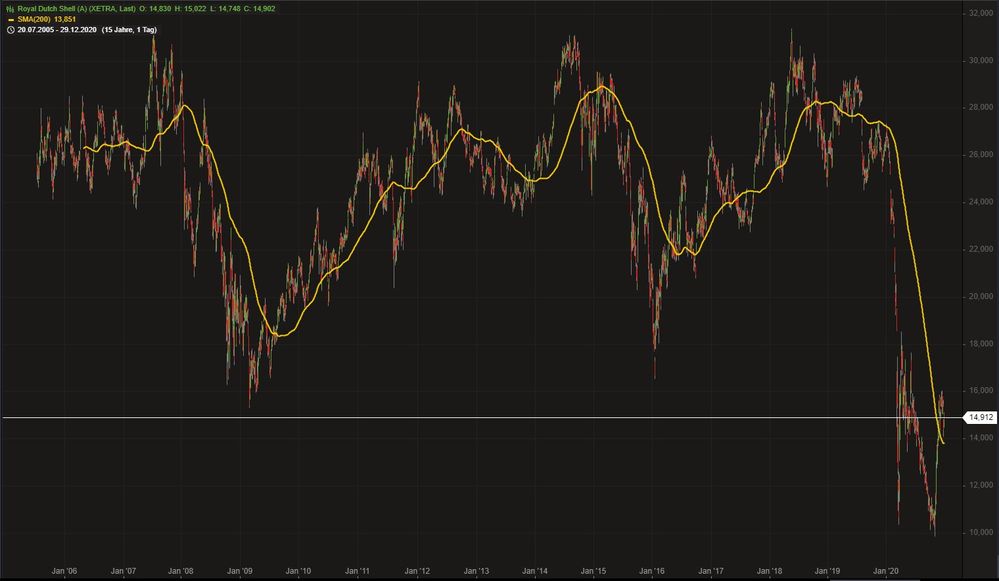The image size is (999, 581).
Task: Click the '10,000' price axis label
Action: [981, 533]
